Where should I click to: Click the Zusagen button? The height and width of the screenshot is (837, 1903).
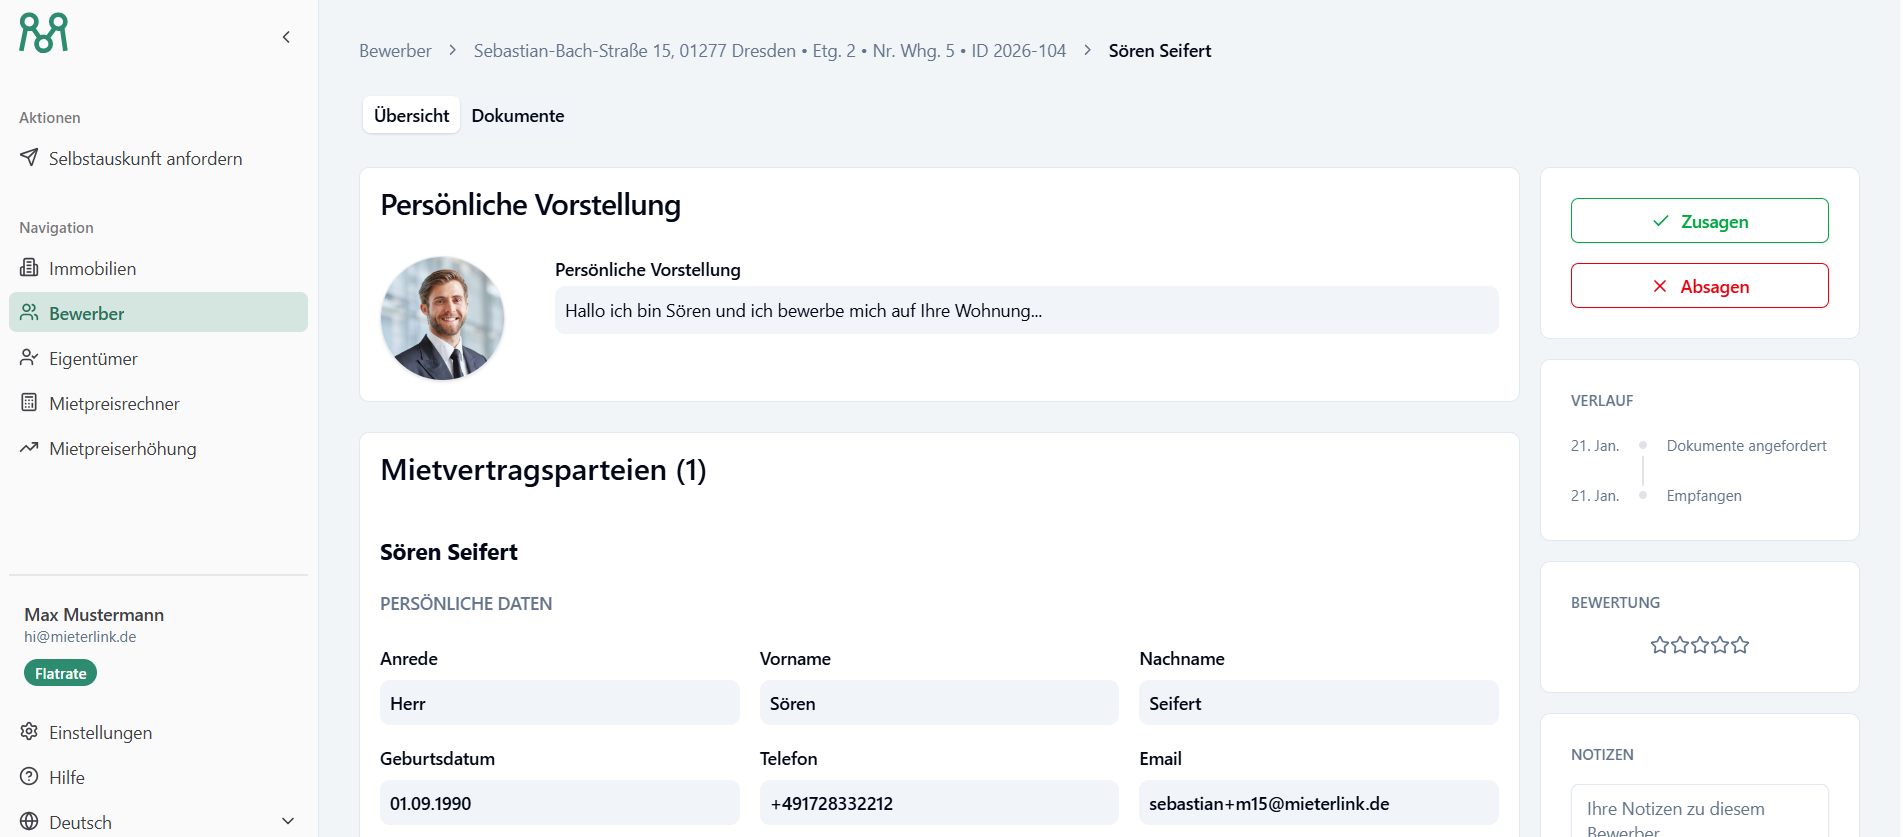(x=1699, y=221)
